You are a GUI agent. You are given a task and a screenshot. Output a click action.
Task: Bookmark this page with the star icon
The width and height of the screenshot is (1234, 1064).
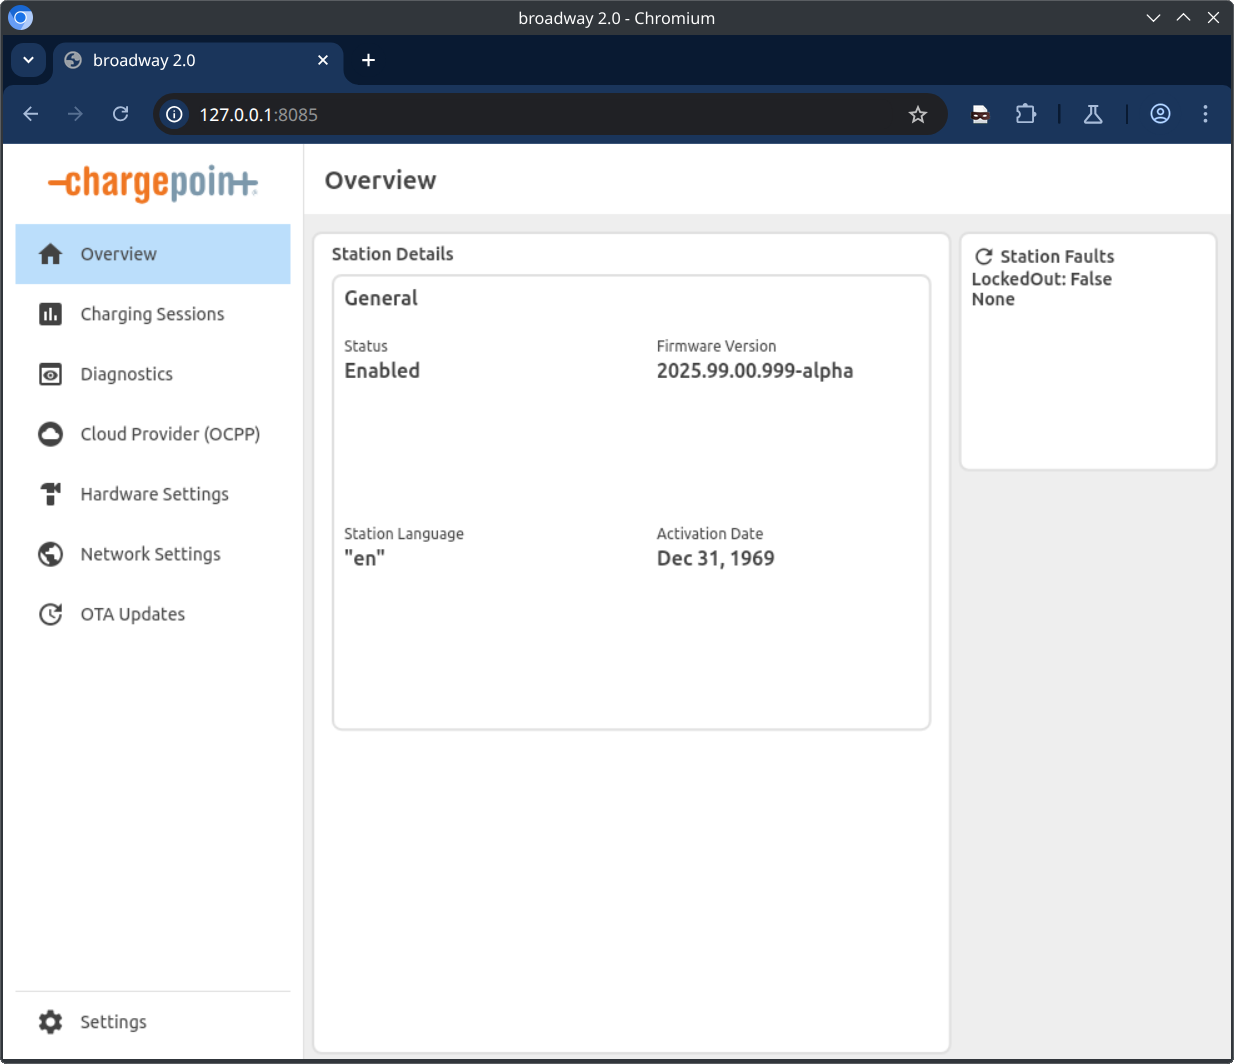pyautogui.click(x=918, y=115)
